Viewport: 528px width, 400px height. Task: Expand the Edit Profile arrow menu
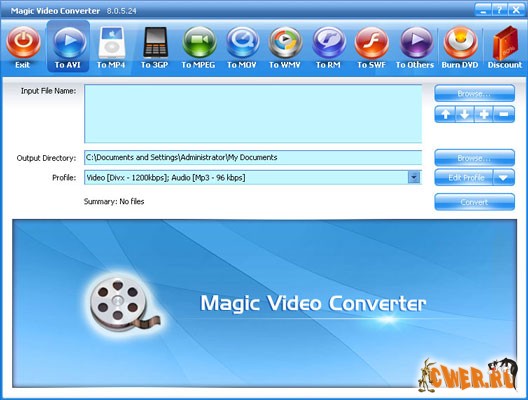click(504, 177)
